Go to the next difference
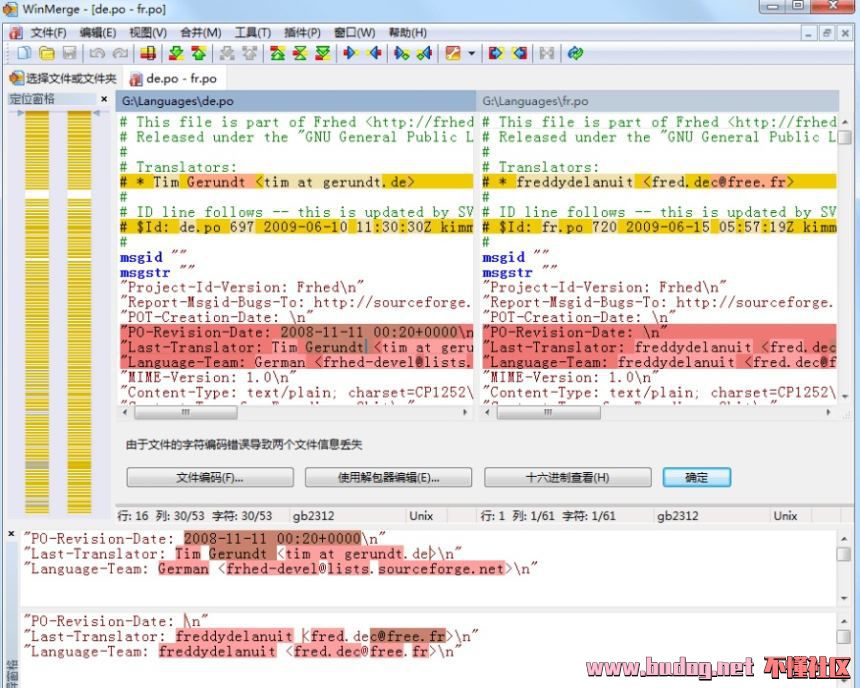Viewport: 860px width, 688px height. (175, 53)
